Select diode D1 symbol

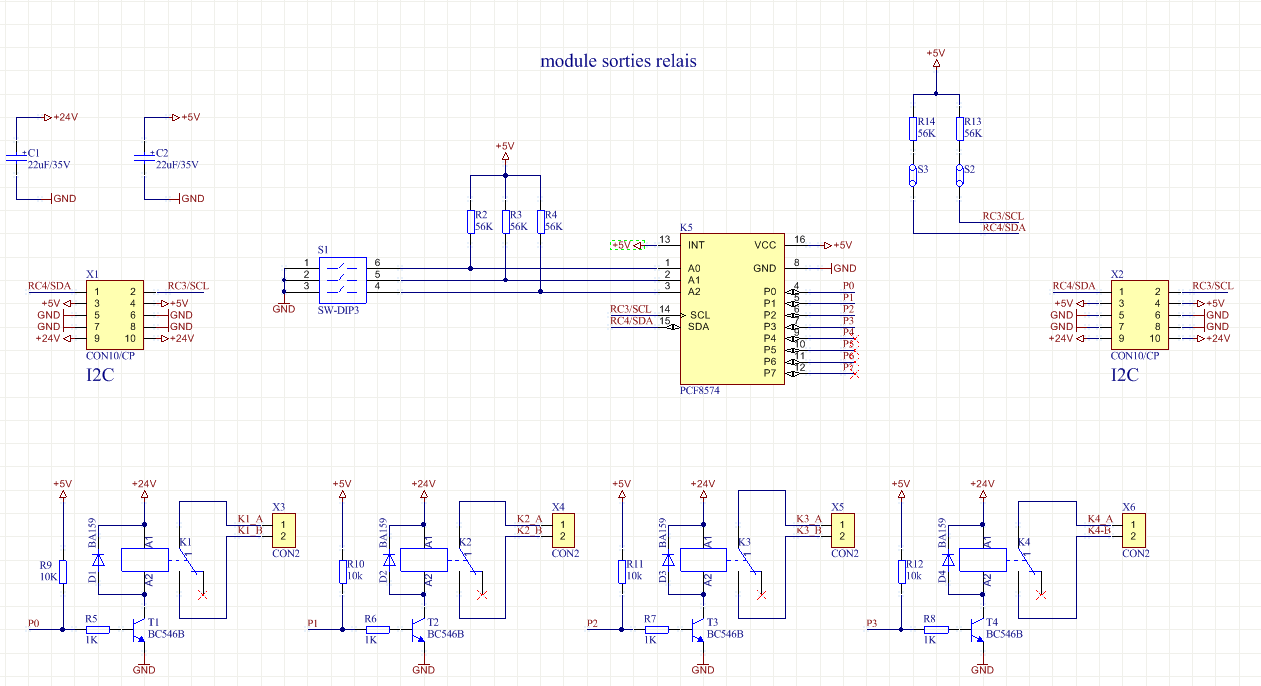[x=98, y=560]
